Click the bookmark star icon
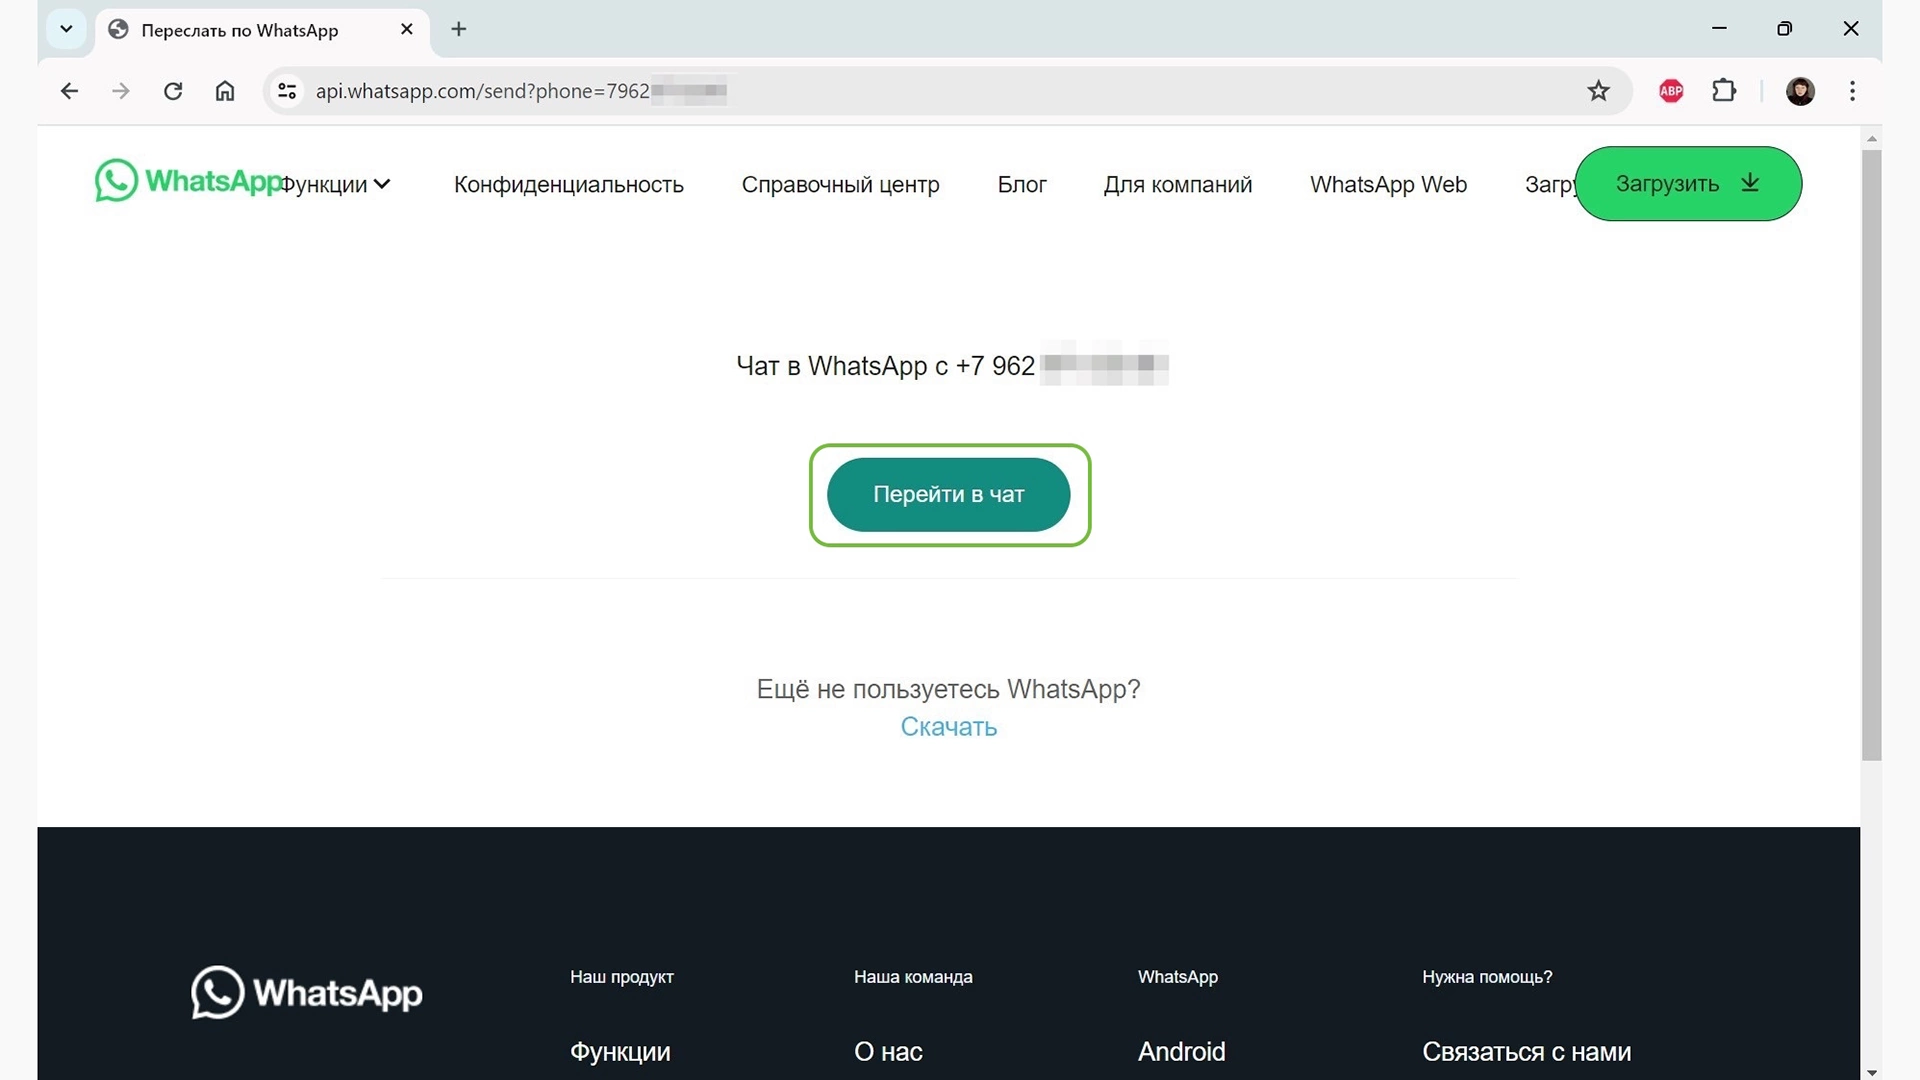Screen dimensions: 1920x1080 coord(1600,90)
